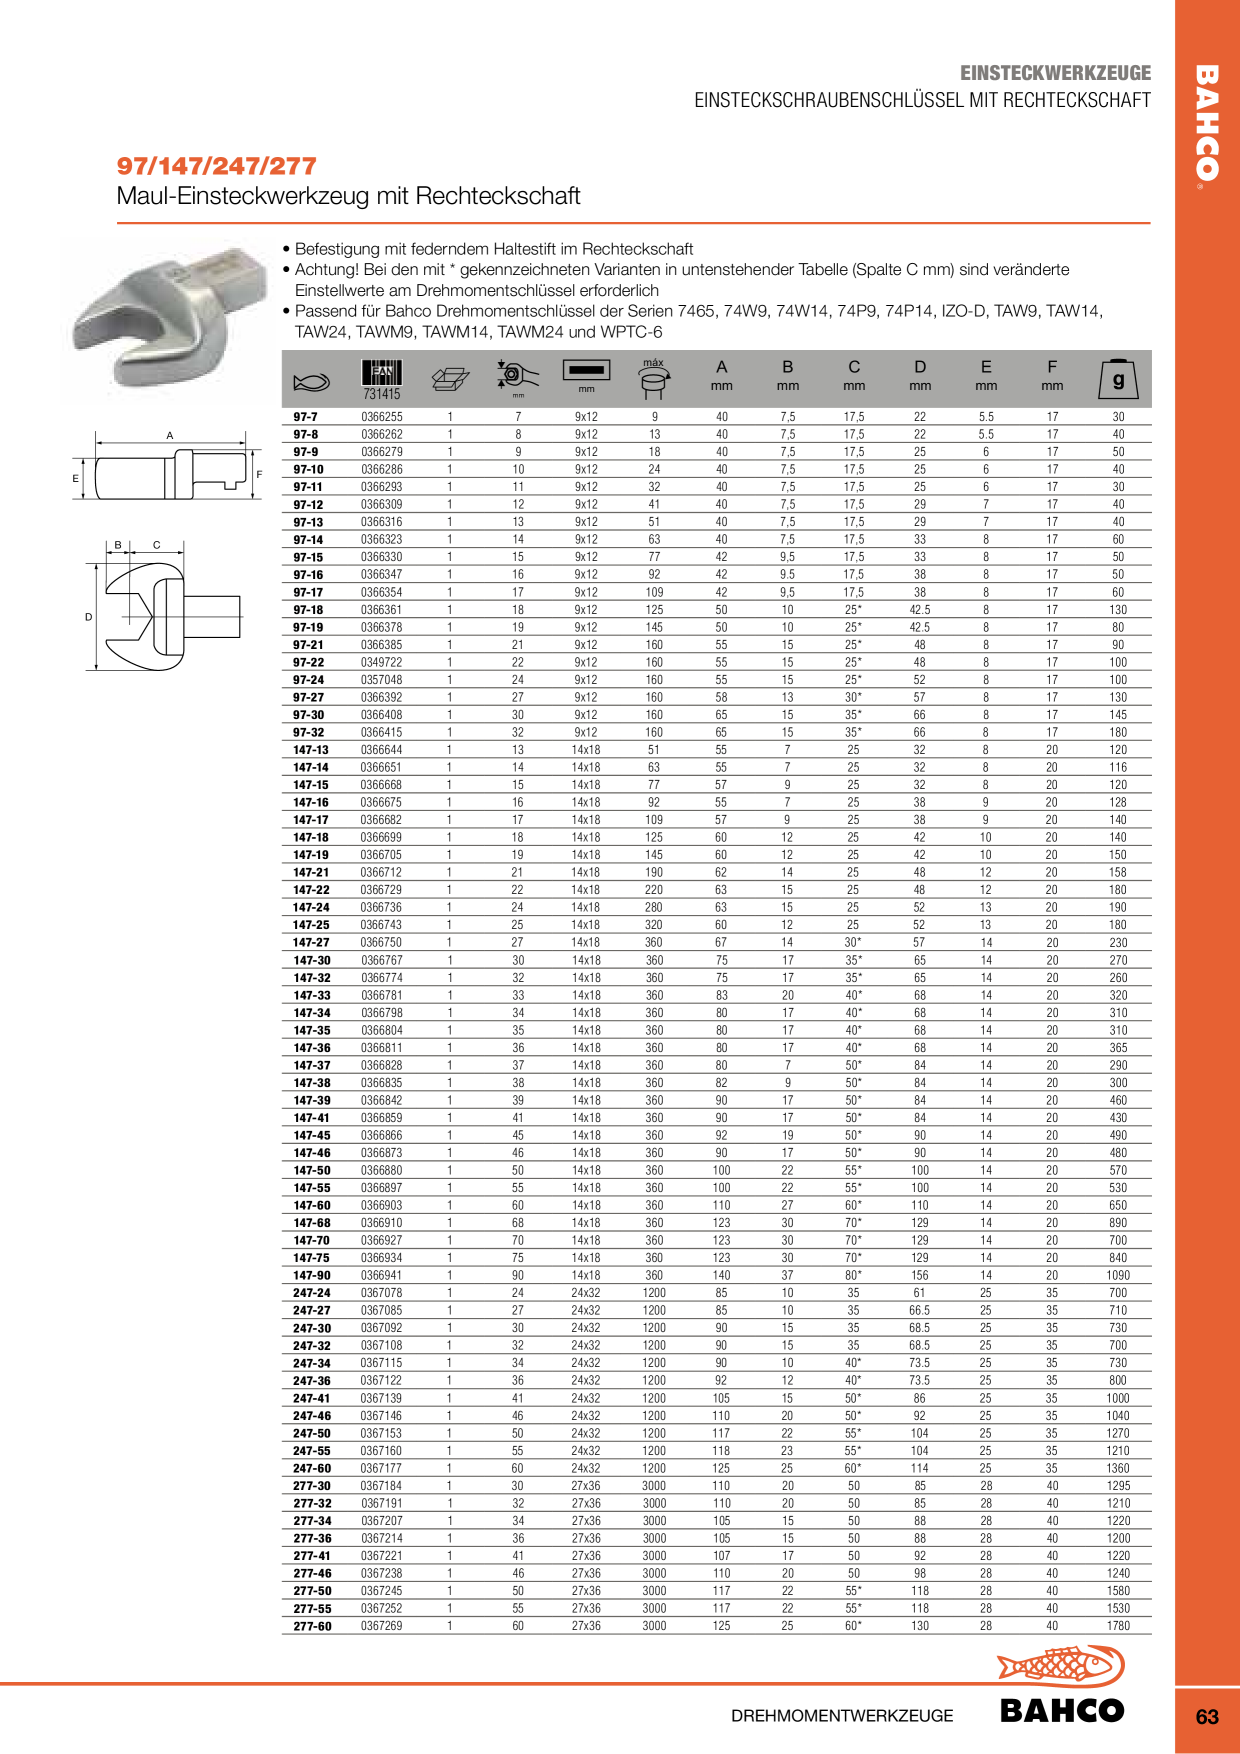Click the top view dimension drawing
The image size is (1240, 1754).
point(165,606)
